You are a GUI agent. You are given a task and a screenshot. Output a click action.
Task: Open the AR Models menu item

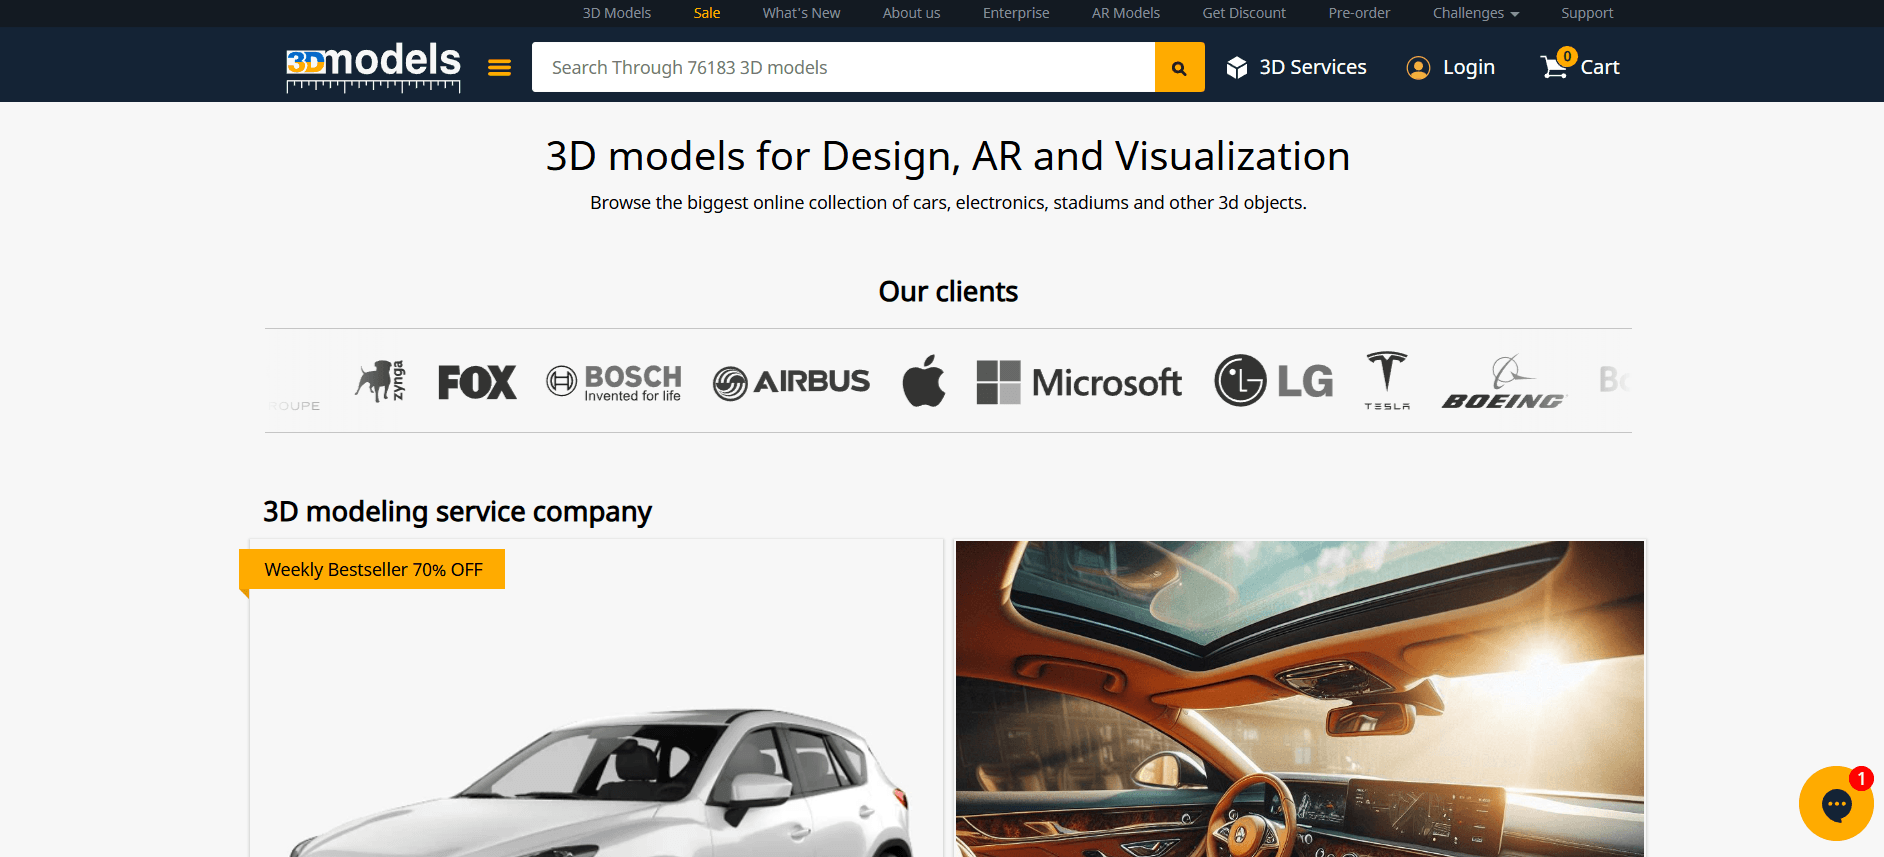1126,13
